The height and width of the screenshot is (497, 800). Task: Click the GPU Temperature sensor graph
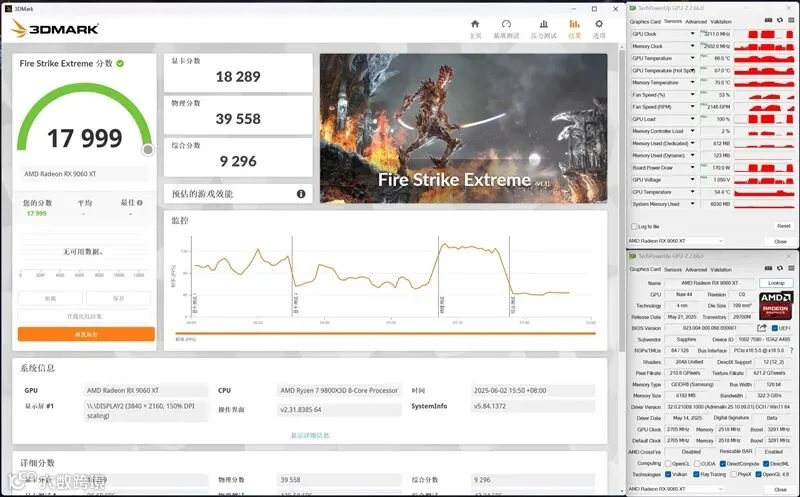(x=764, y=58)
